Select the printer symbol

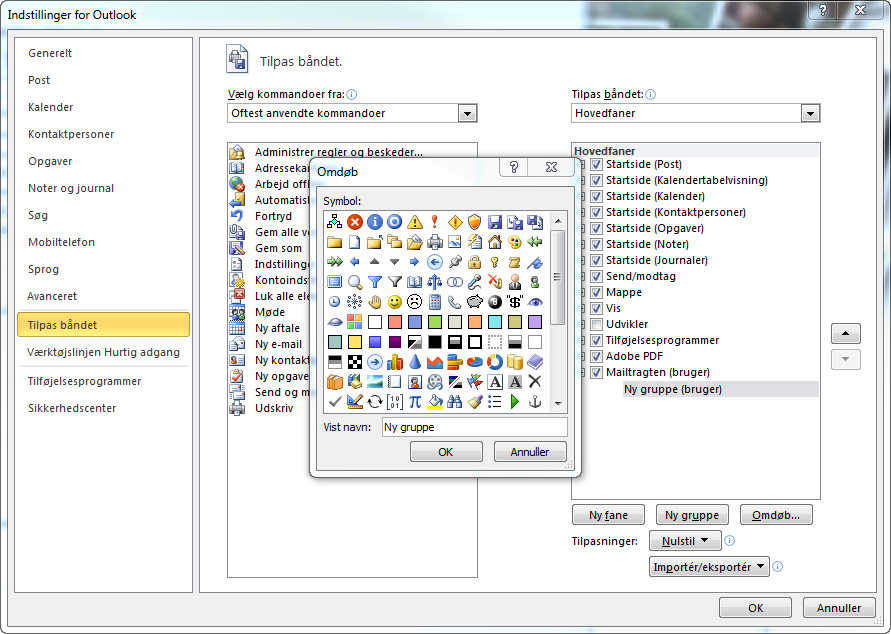point(435,241)
